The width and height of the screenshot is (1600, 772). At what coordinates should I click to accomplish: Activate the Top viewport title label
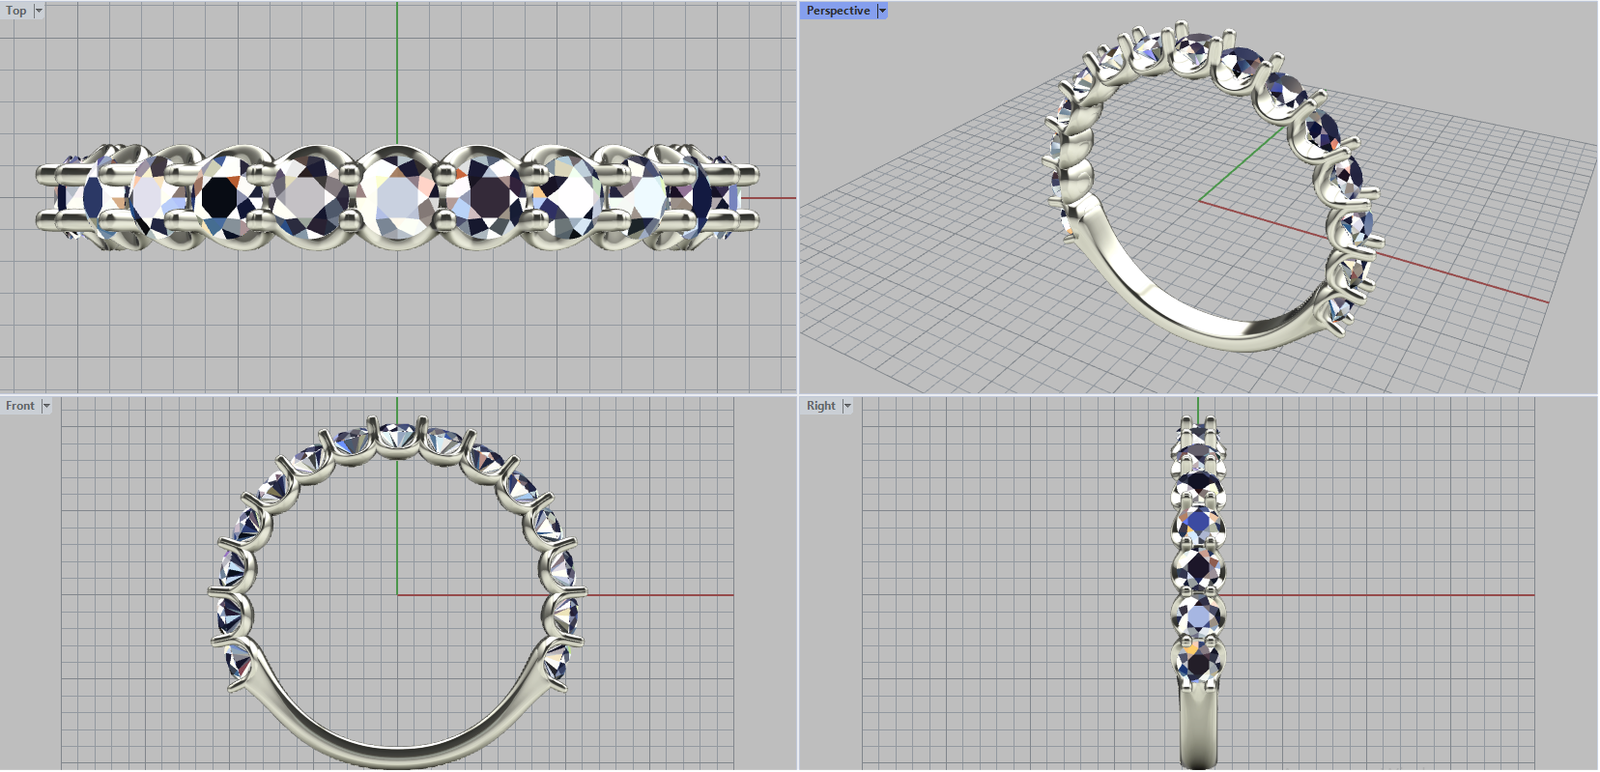click(x=16, y=11)
